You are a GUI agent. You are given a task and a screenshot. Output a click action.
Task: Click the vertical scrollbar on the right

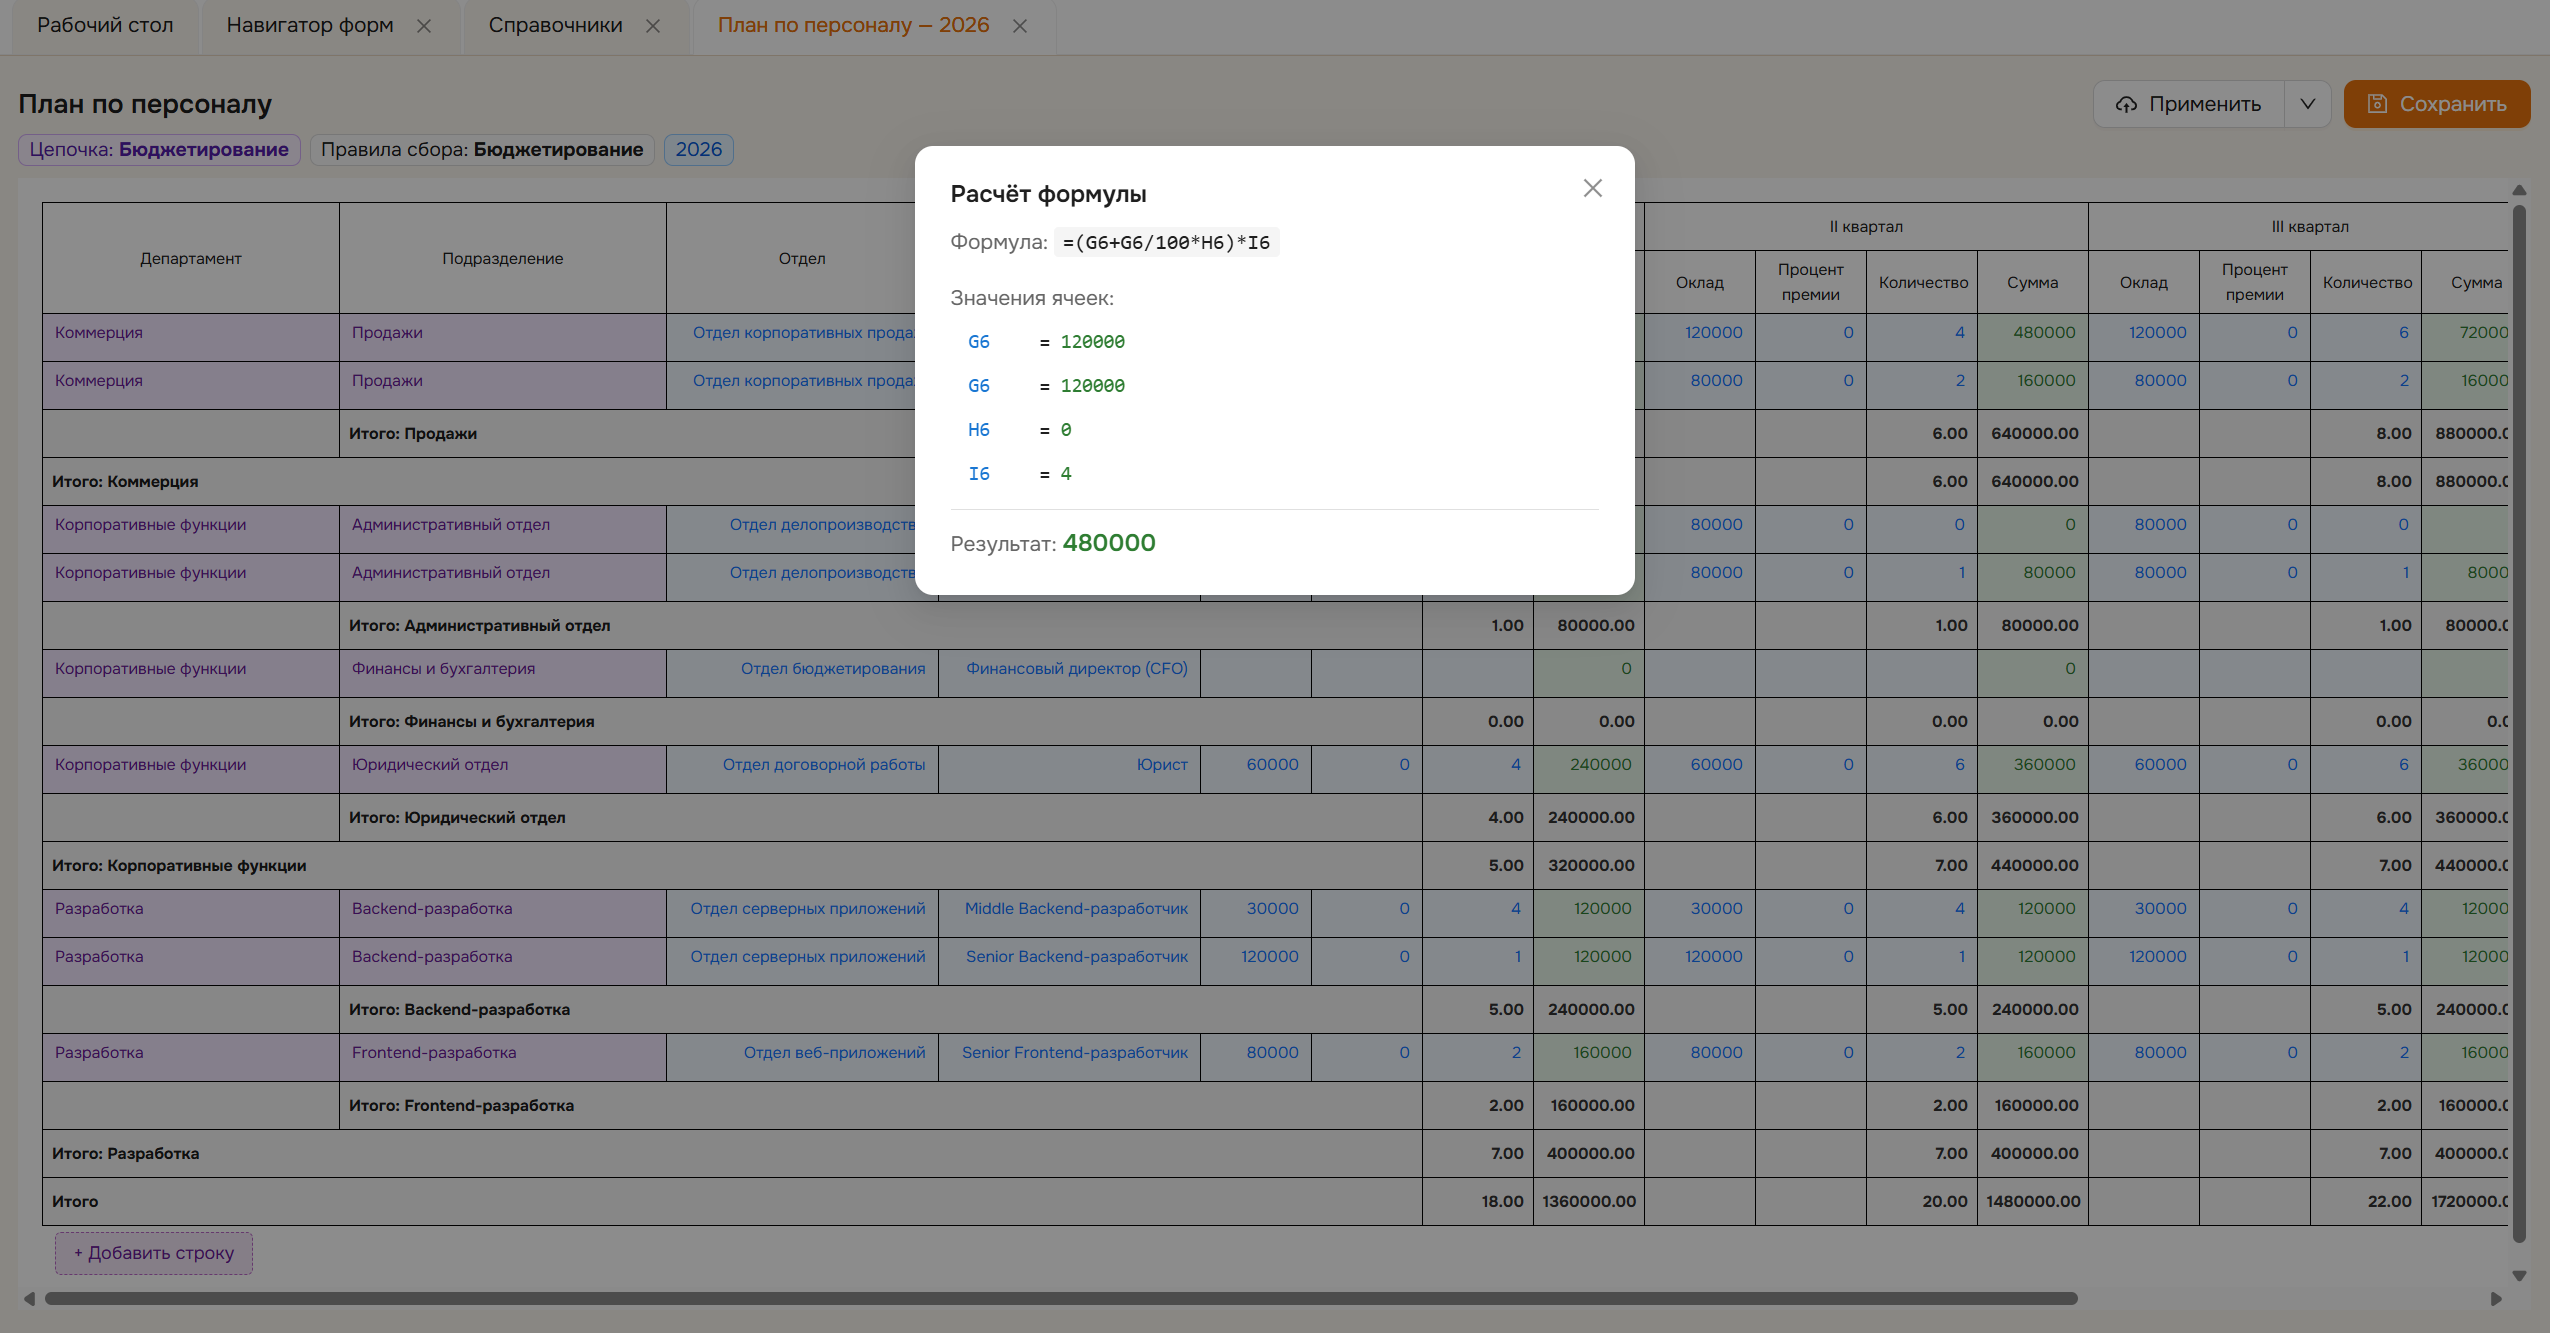tap(2519, 723)
